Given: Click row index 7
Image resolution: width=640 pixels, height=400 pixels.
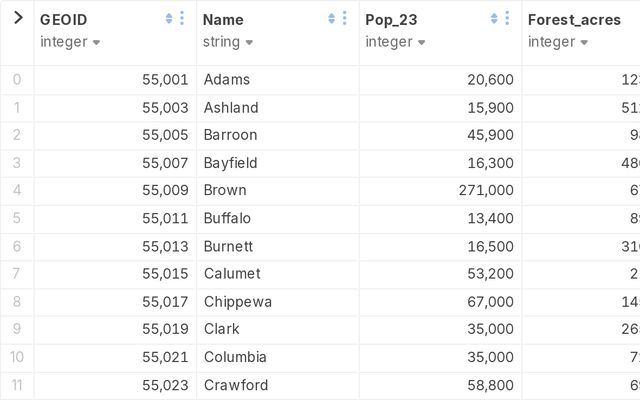Looking at the screenshot, I should (x=17, y=274).
